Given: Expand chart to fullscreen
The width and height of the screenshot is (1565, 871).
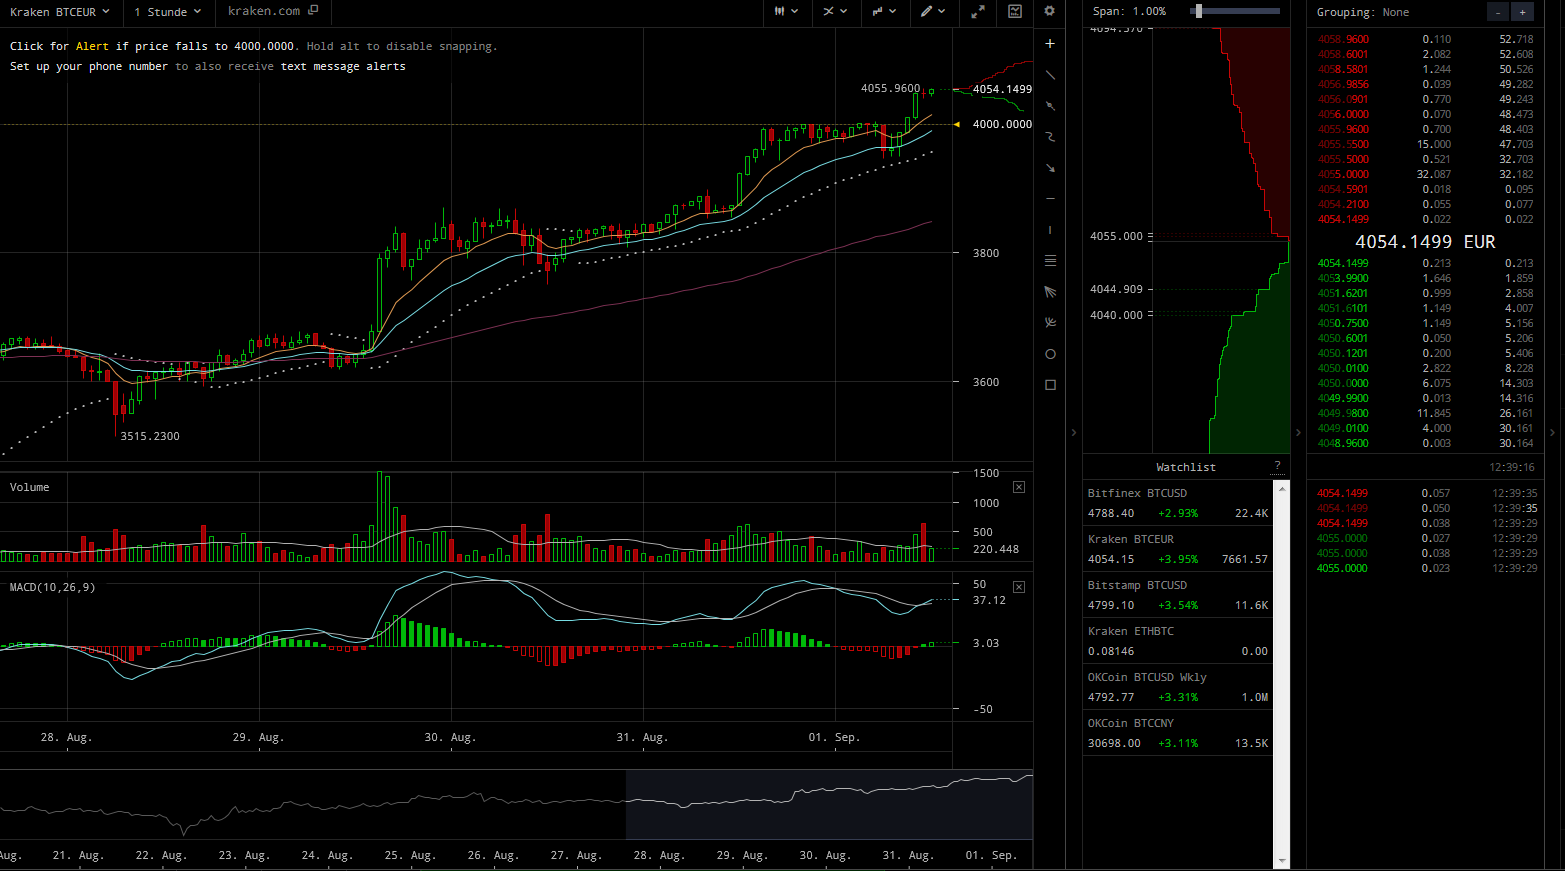Looking at the screenshot, I should click(x=978, y=12).
